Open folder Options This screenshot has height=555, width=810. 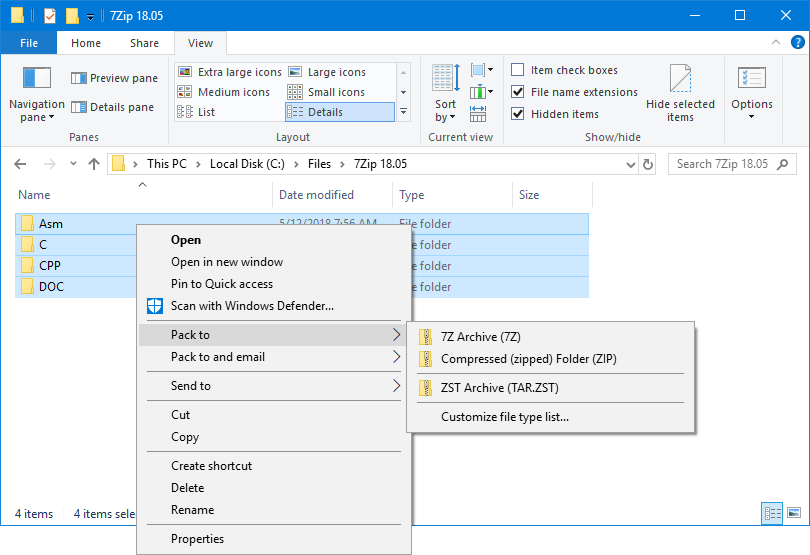pyautogui.click(x=752, y=94)
